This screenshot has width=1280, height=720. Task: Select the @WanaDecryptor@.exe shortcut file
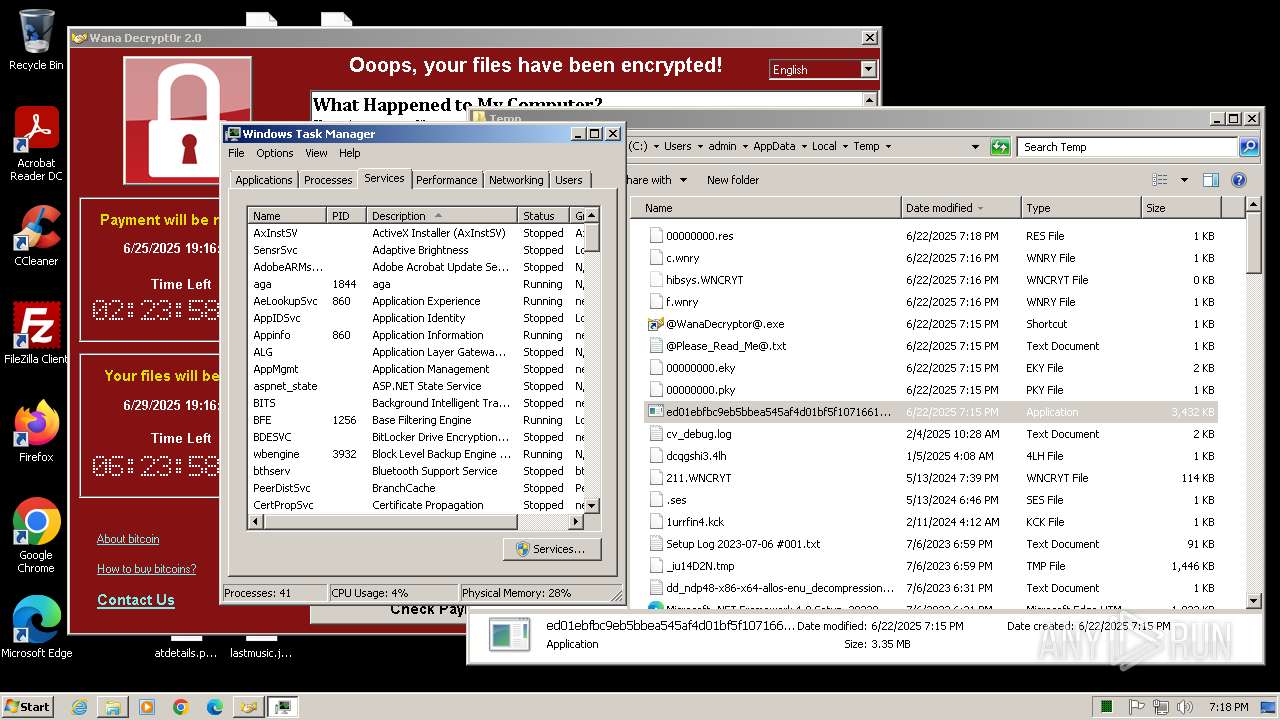point(930,324)
